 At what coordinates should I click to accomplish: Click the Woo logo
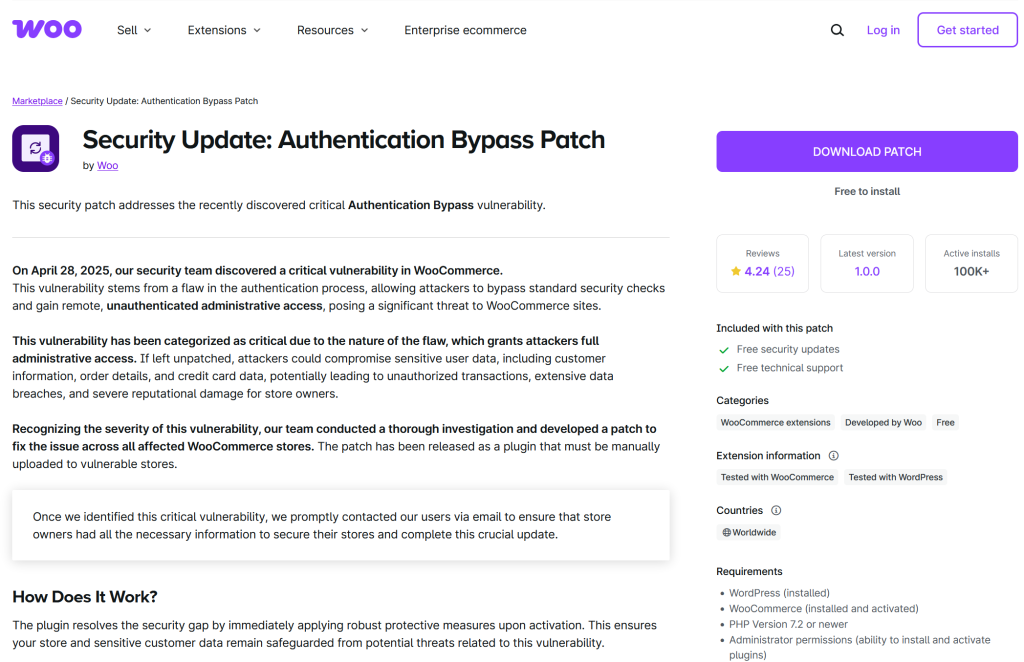46,29
